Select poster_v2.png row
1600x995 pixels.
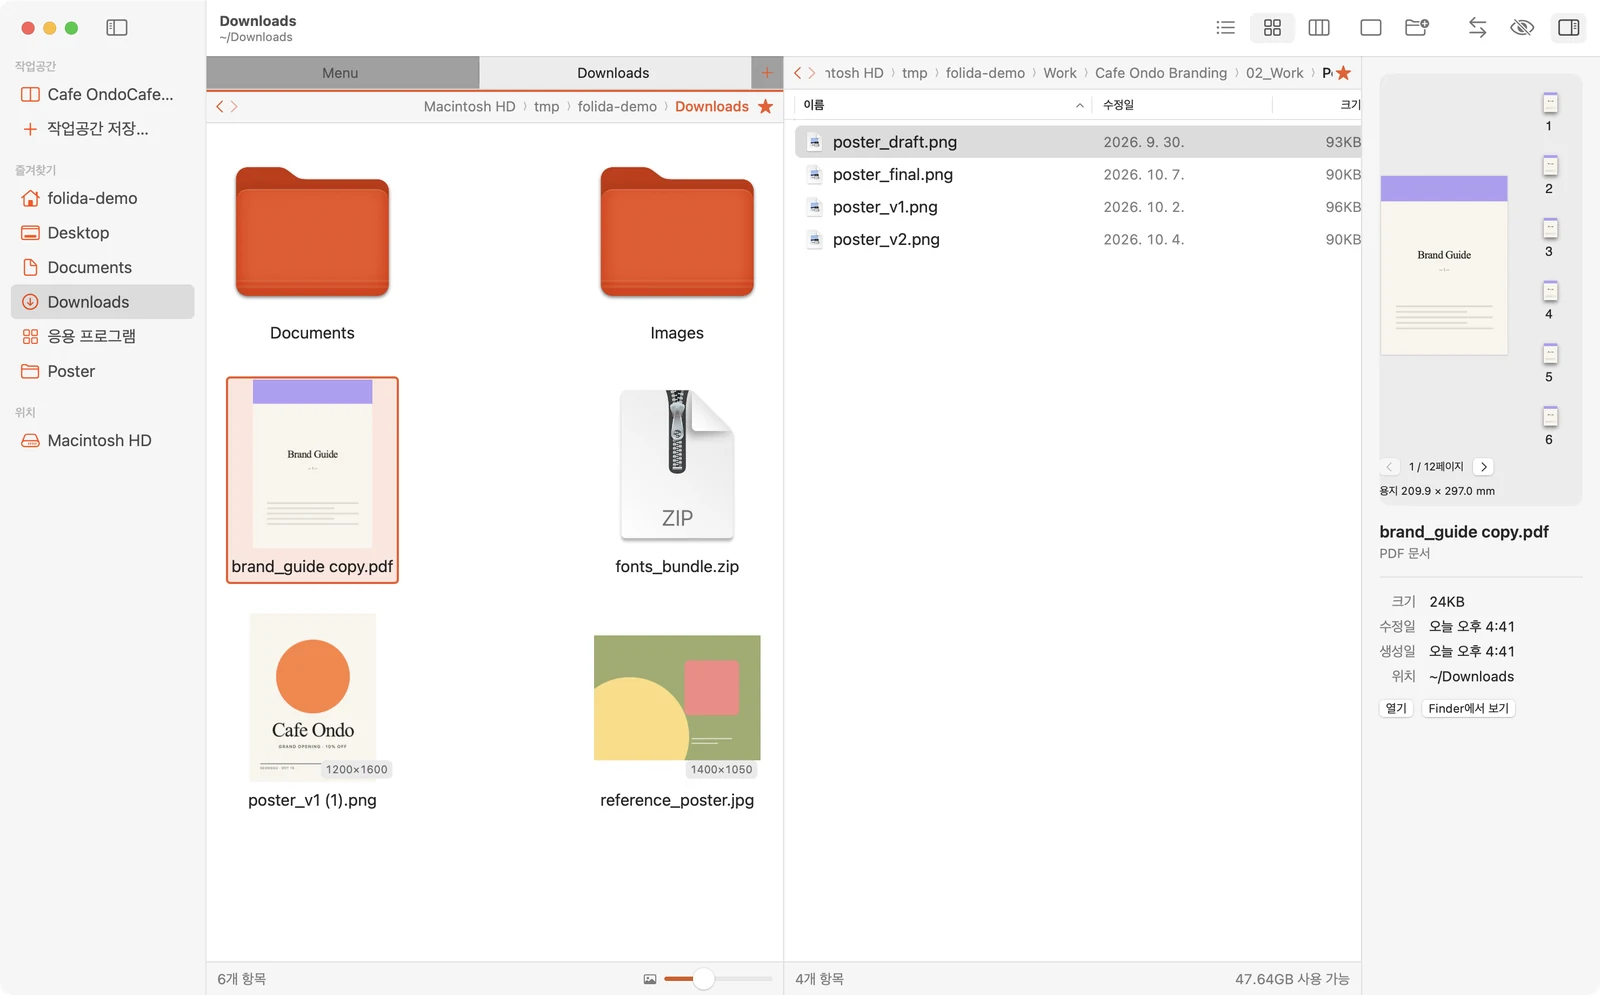(1078, 239)
